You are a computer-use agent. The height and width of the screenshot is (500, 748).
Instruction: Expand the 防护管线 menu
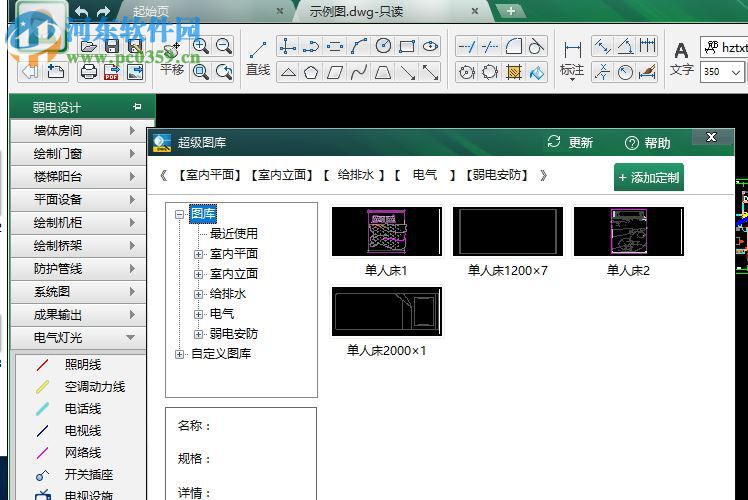(78, 269)
